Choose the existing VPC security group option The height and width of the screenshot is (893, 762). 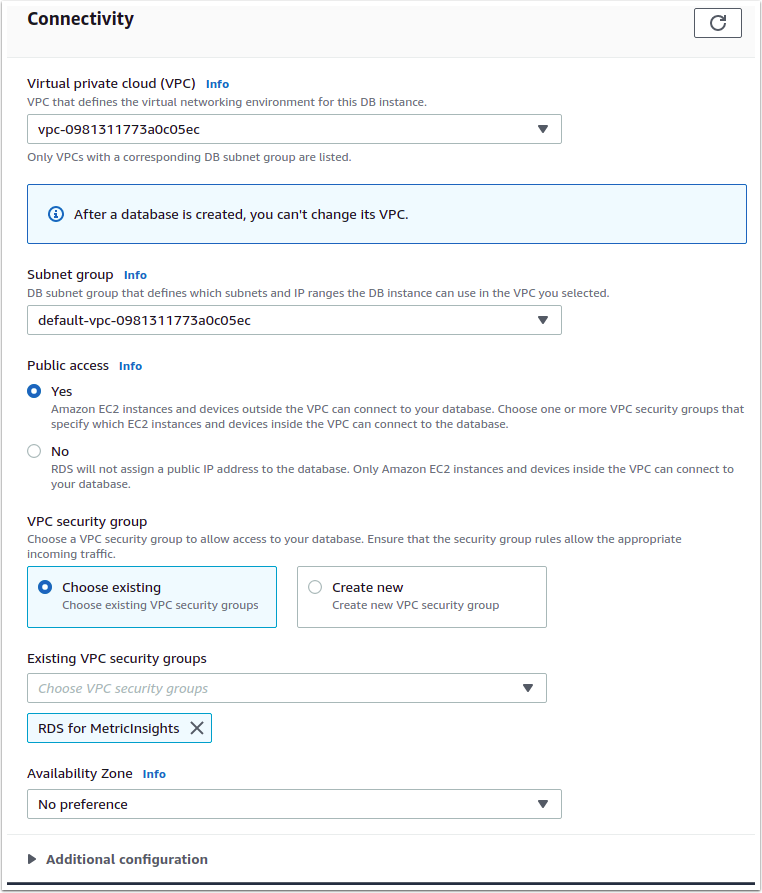[x=45, y=588]
